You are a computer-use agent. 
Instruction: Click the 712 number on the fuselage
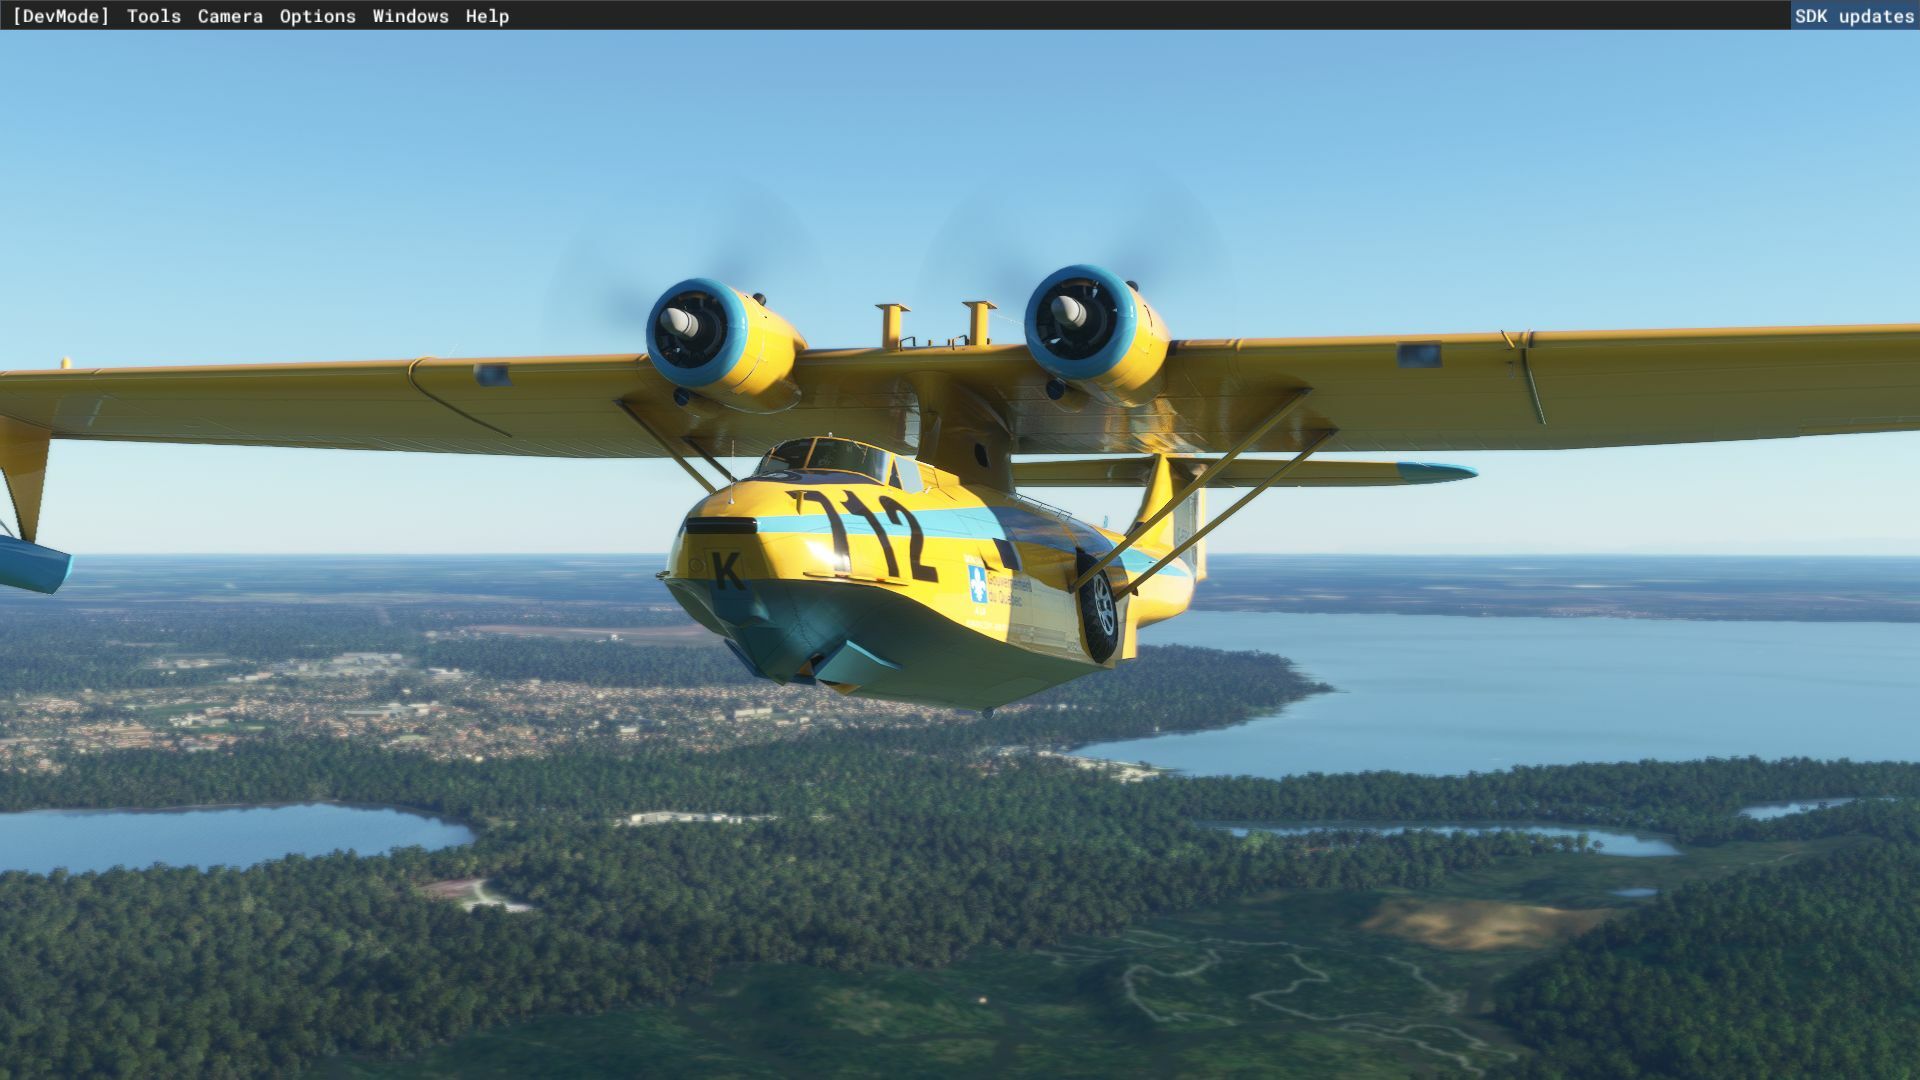point(870,535)
